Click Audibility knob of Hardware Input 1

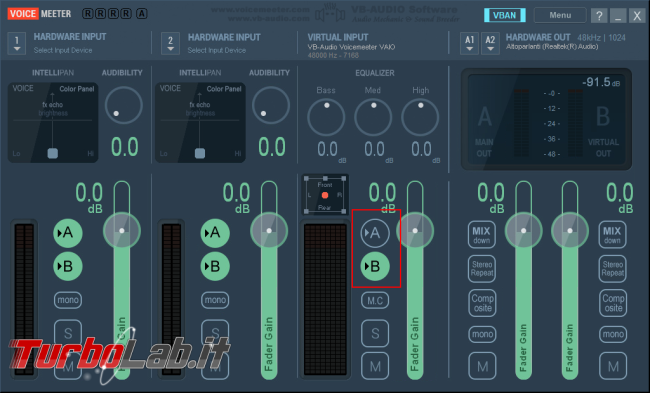tap(124, 105)
